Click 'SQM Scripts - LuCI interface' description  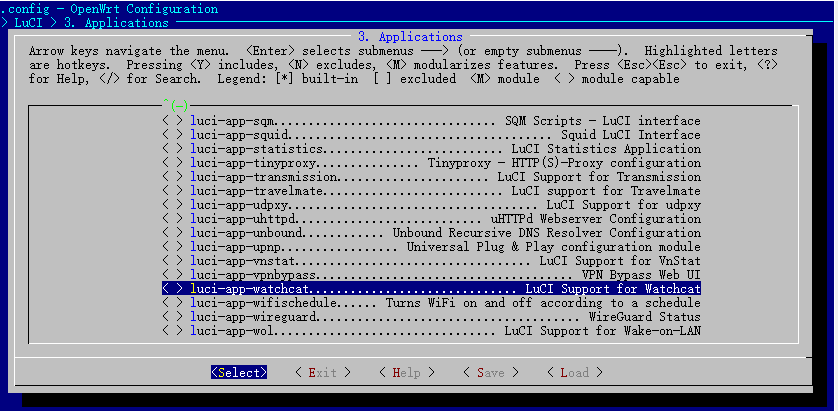tap(602, 121)
